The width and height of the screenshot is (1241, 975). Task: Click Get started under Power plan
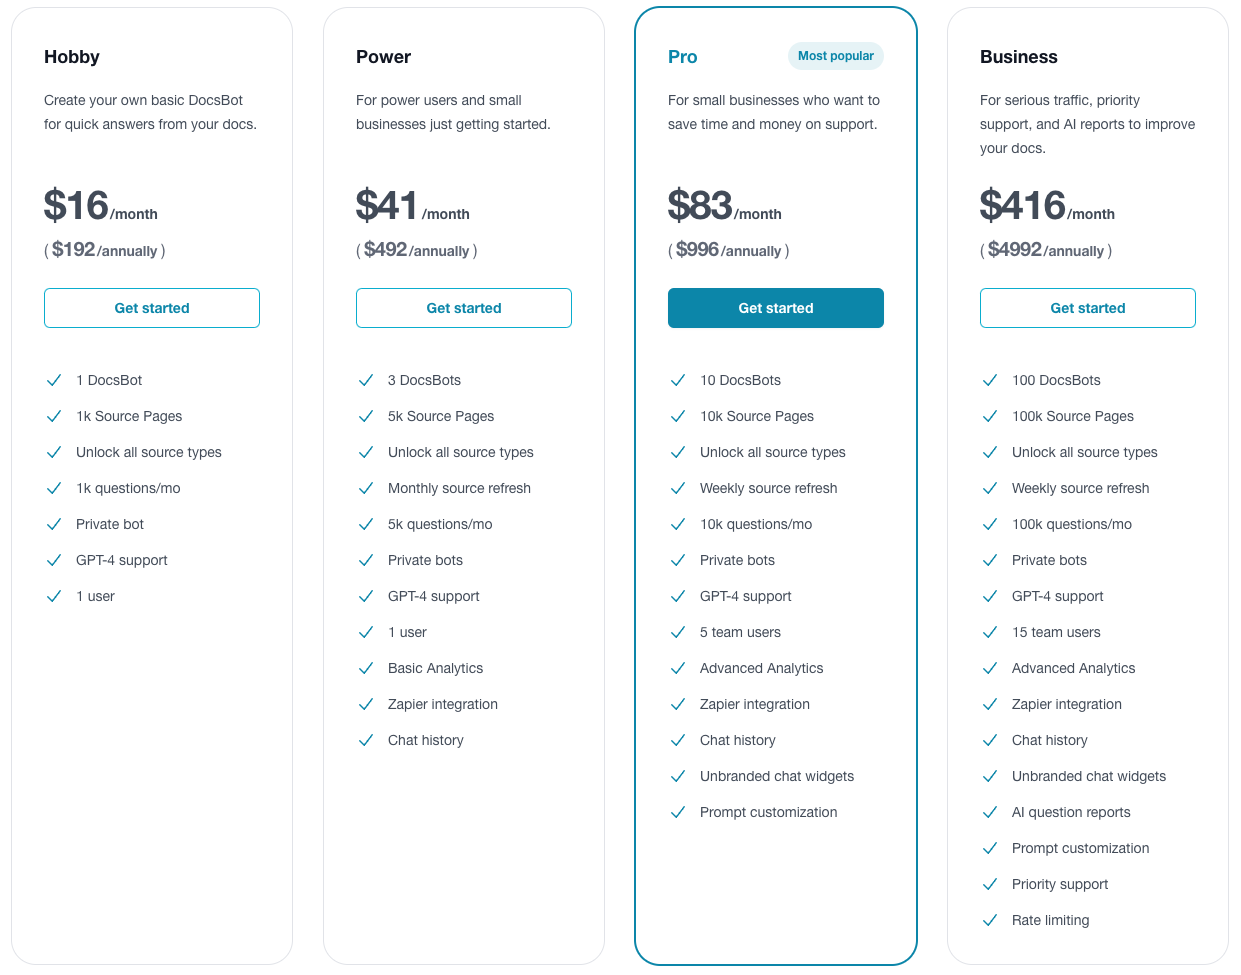(464, 308)
